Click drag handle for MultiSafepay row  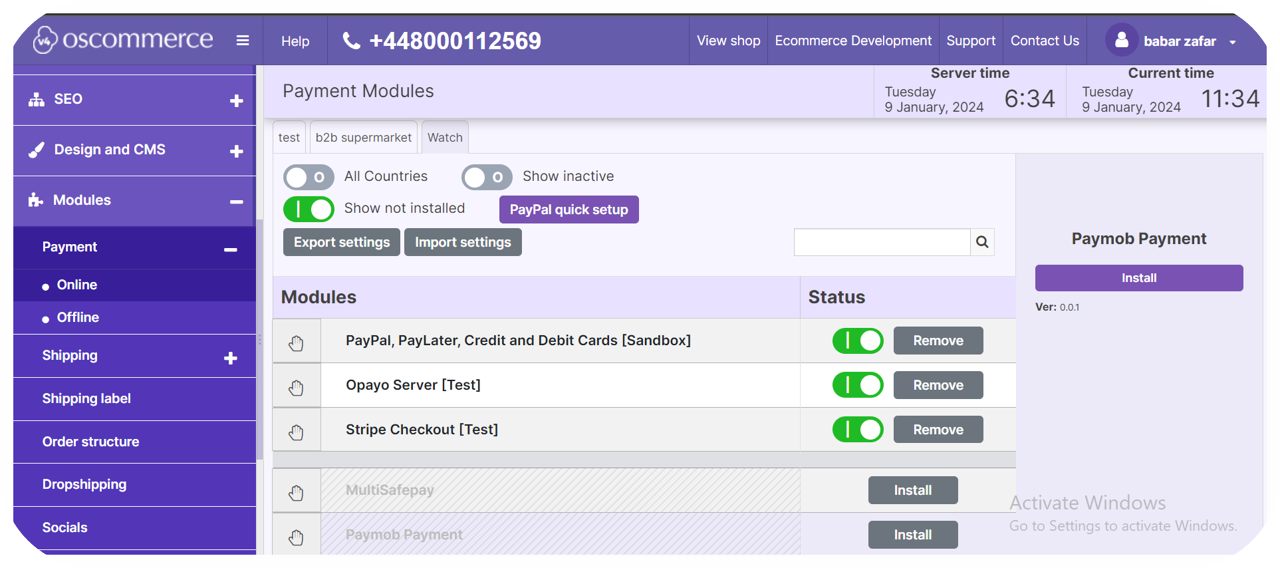click(296, 492)
